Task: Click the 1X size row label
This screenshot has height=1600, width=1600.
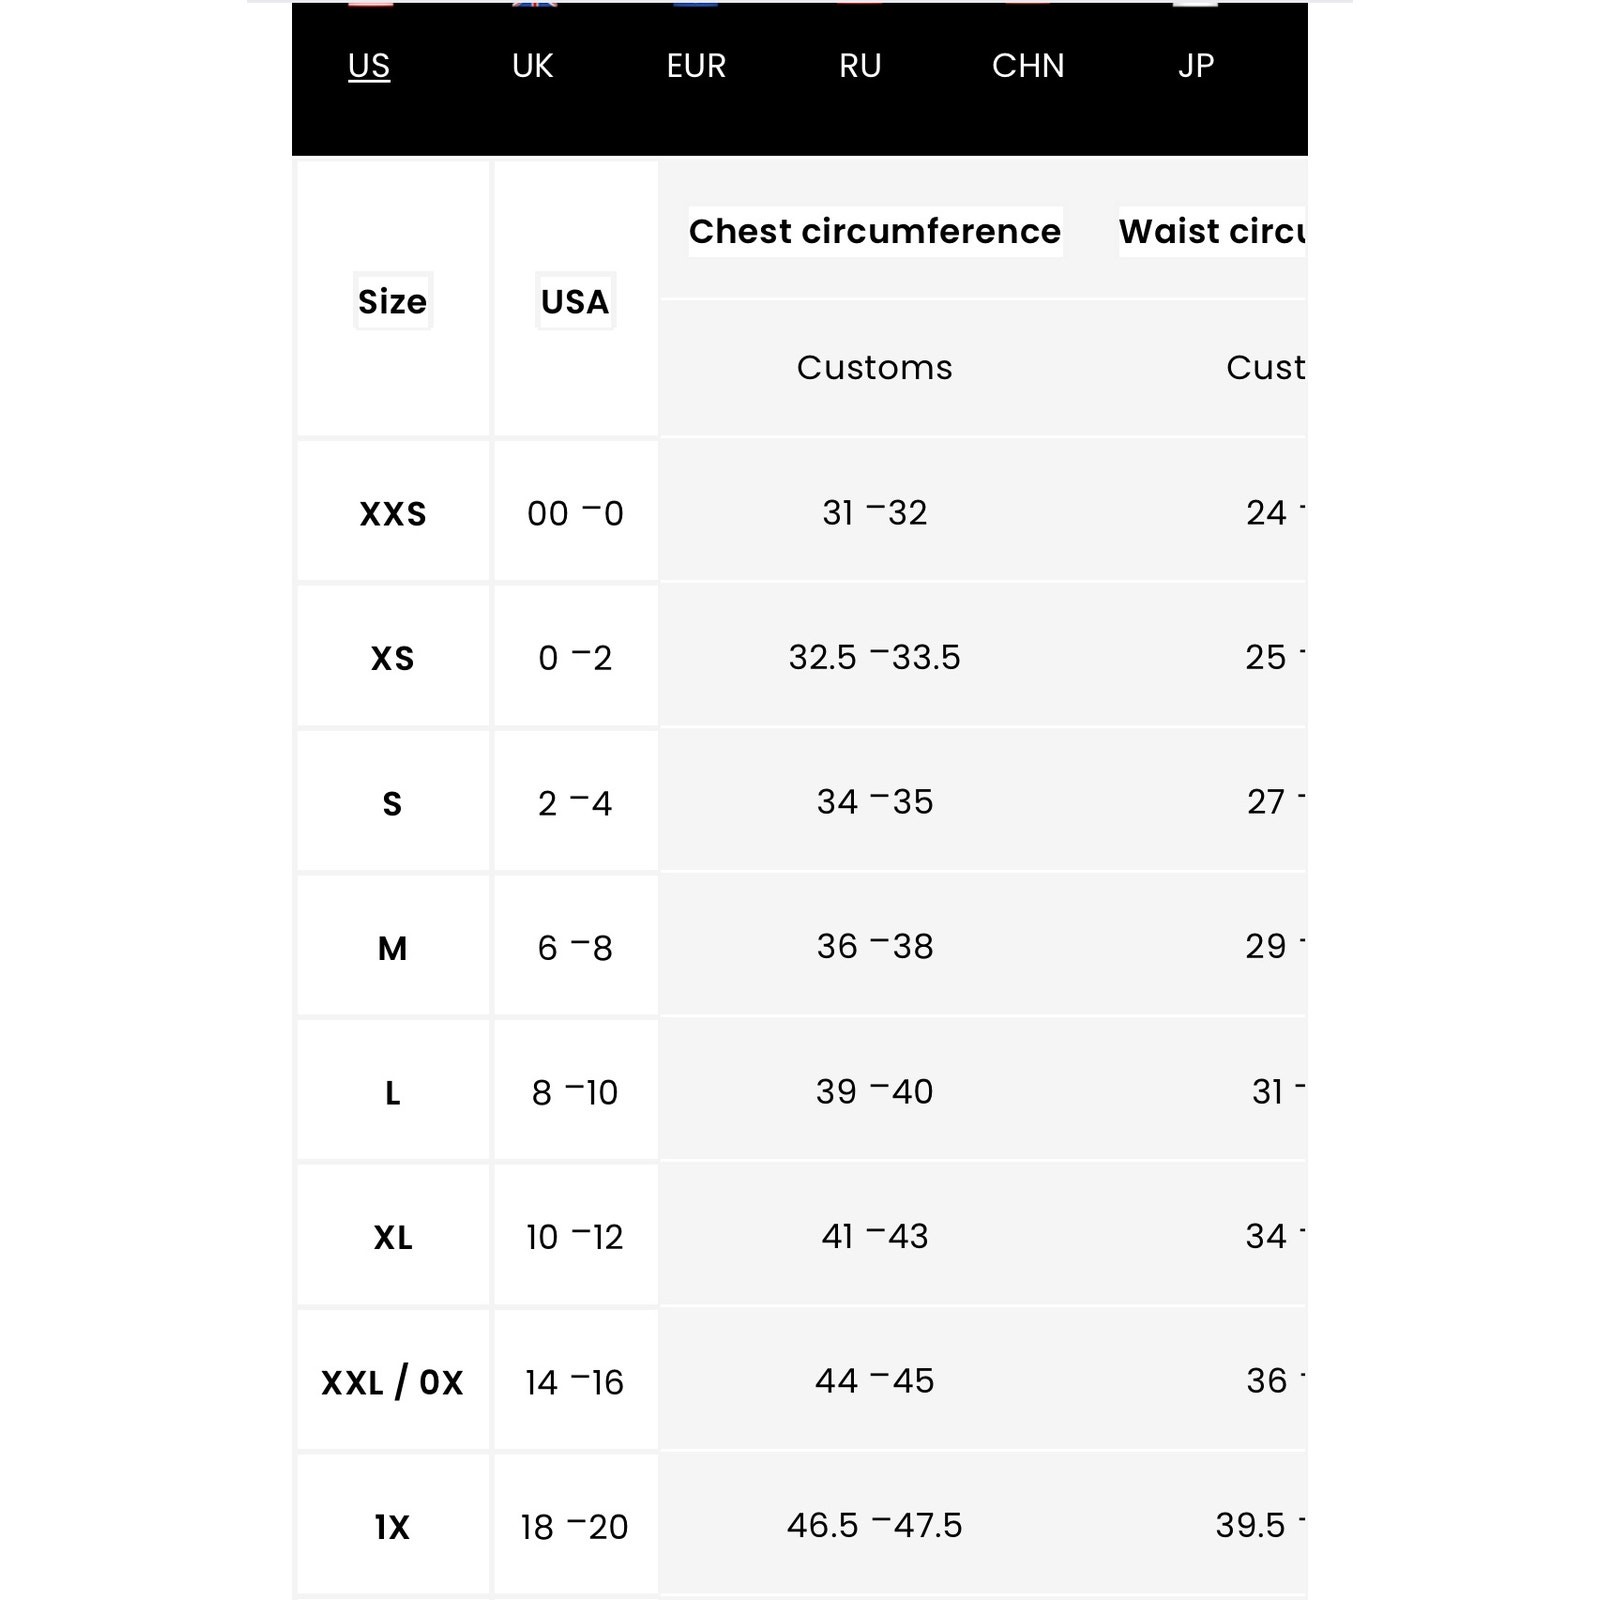Action: (x=393, y=1527)
